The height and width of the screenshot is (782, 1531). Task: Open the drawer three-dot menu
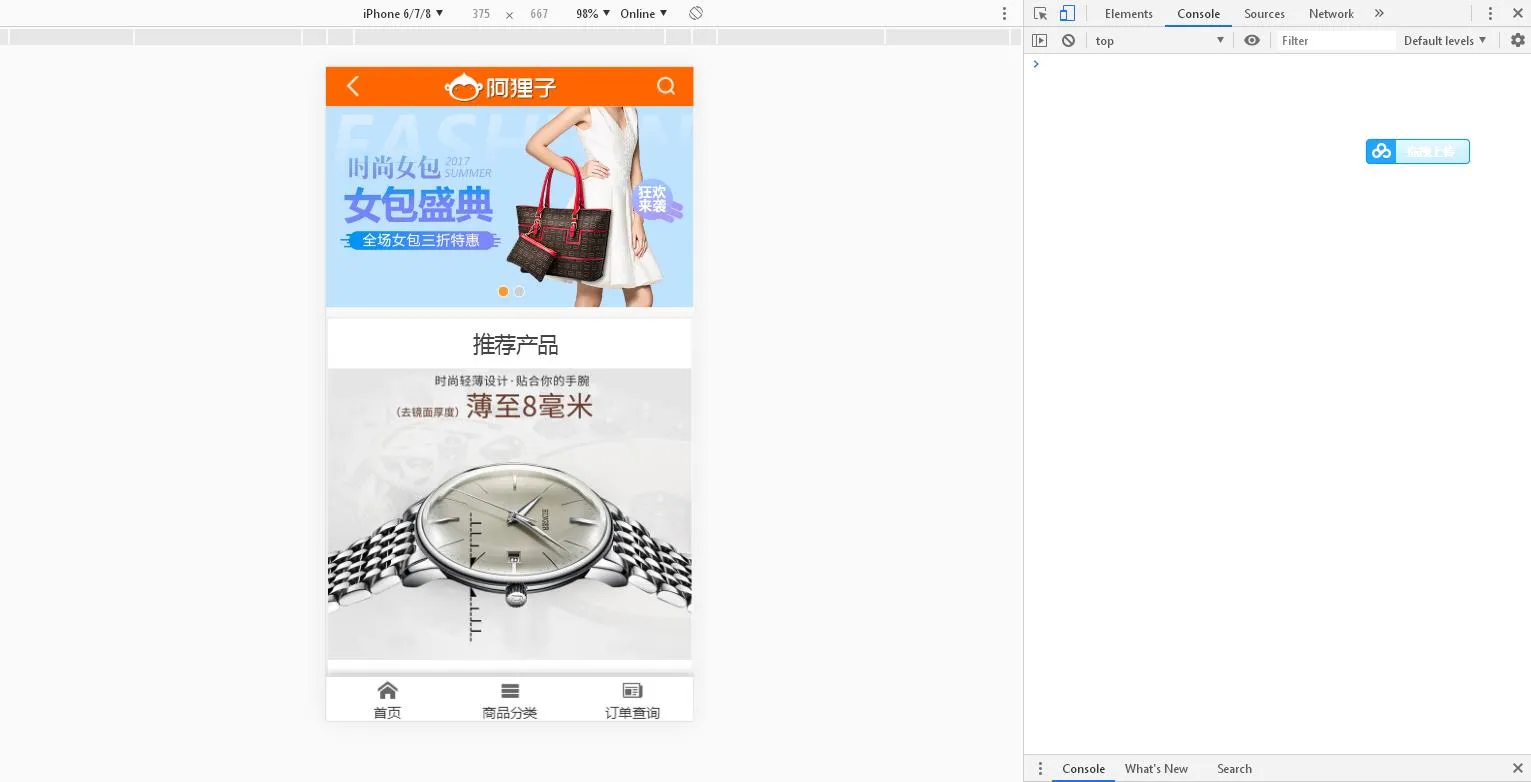1040,768
